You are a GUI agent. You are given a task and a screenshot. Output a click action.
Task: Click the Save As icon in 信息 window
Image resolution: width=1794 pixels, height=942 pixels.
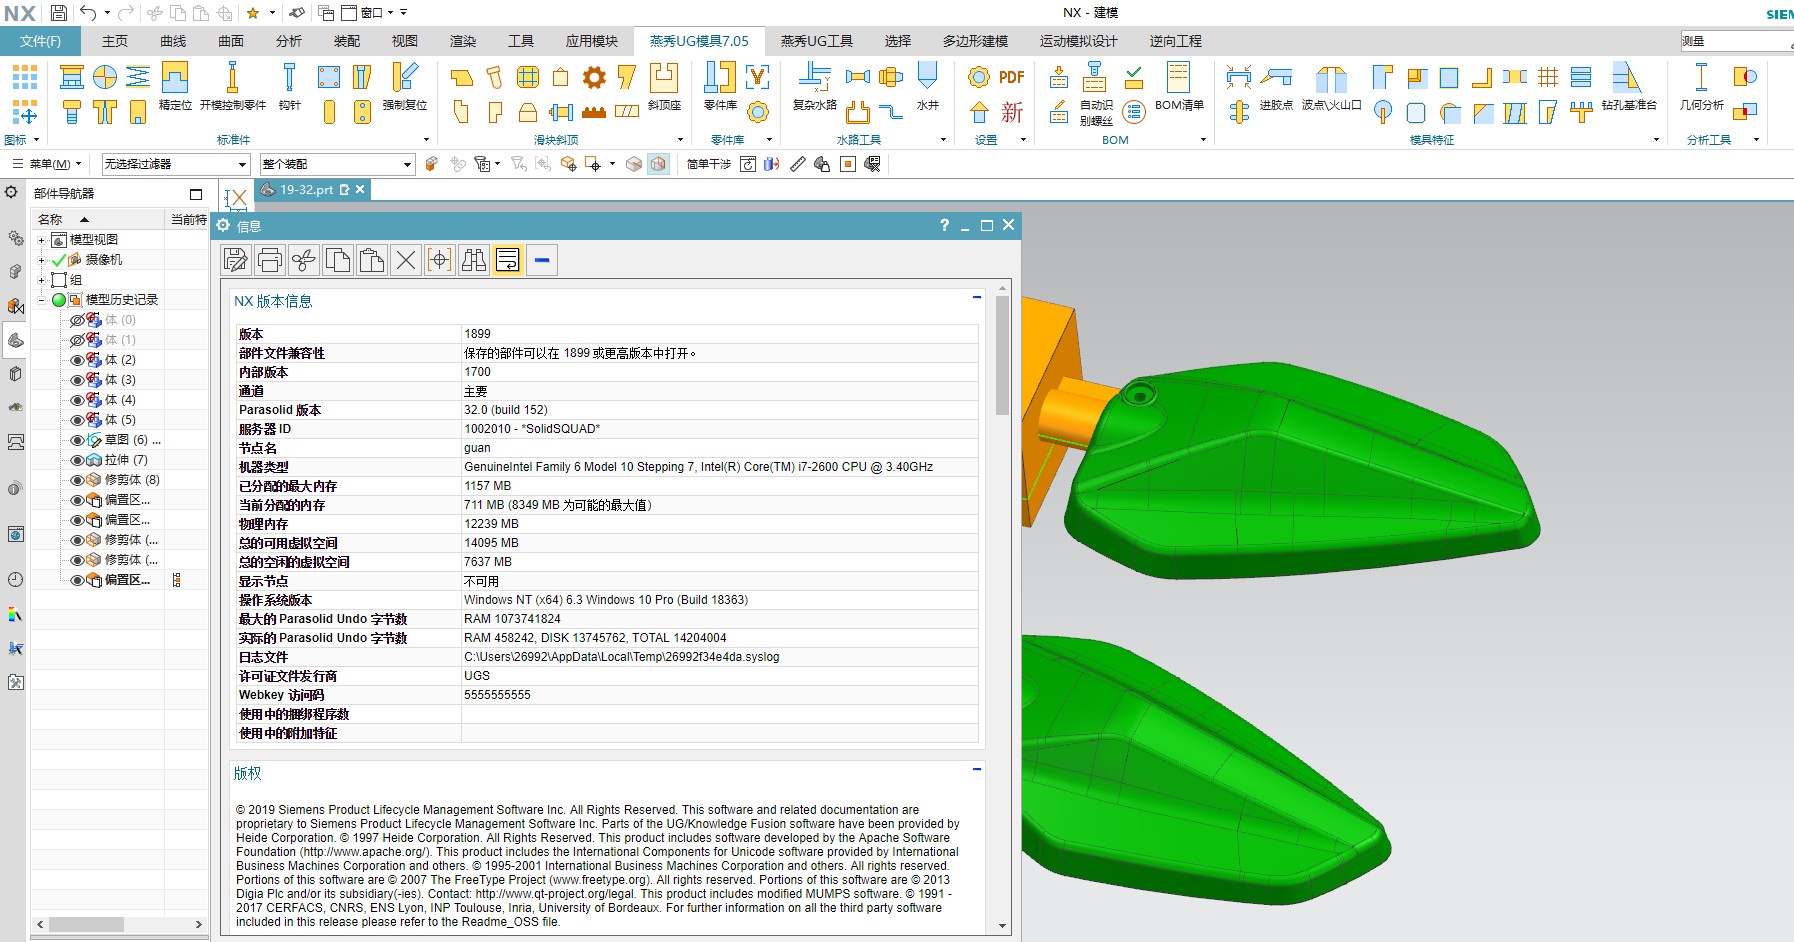(236, 261)
